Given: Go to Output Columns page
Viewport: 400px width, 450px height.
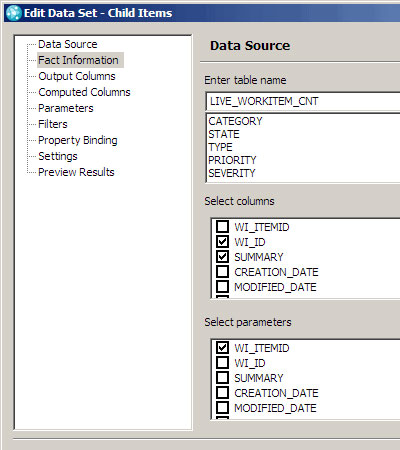Looking at the screenshot, I should (x=77, y=76).
